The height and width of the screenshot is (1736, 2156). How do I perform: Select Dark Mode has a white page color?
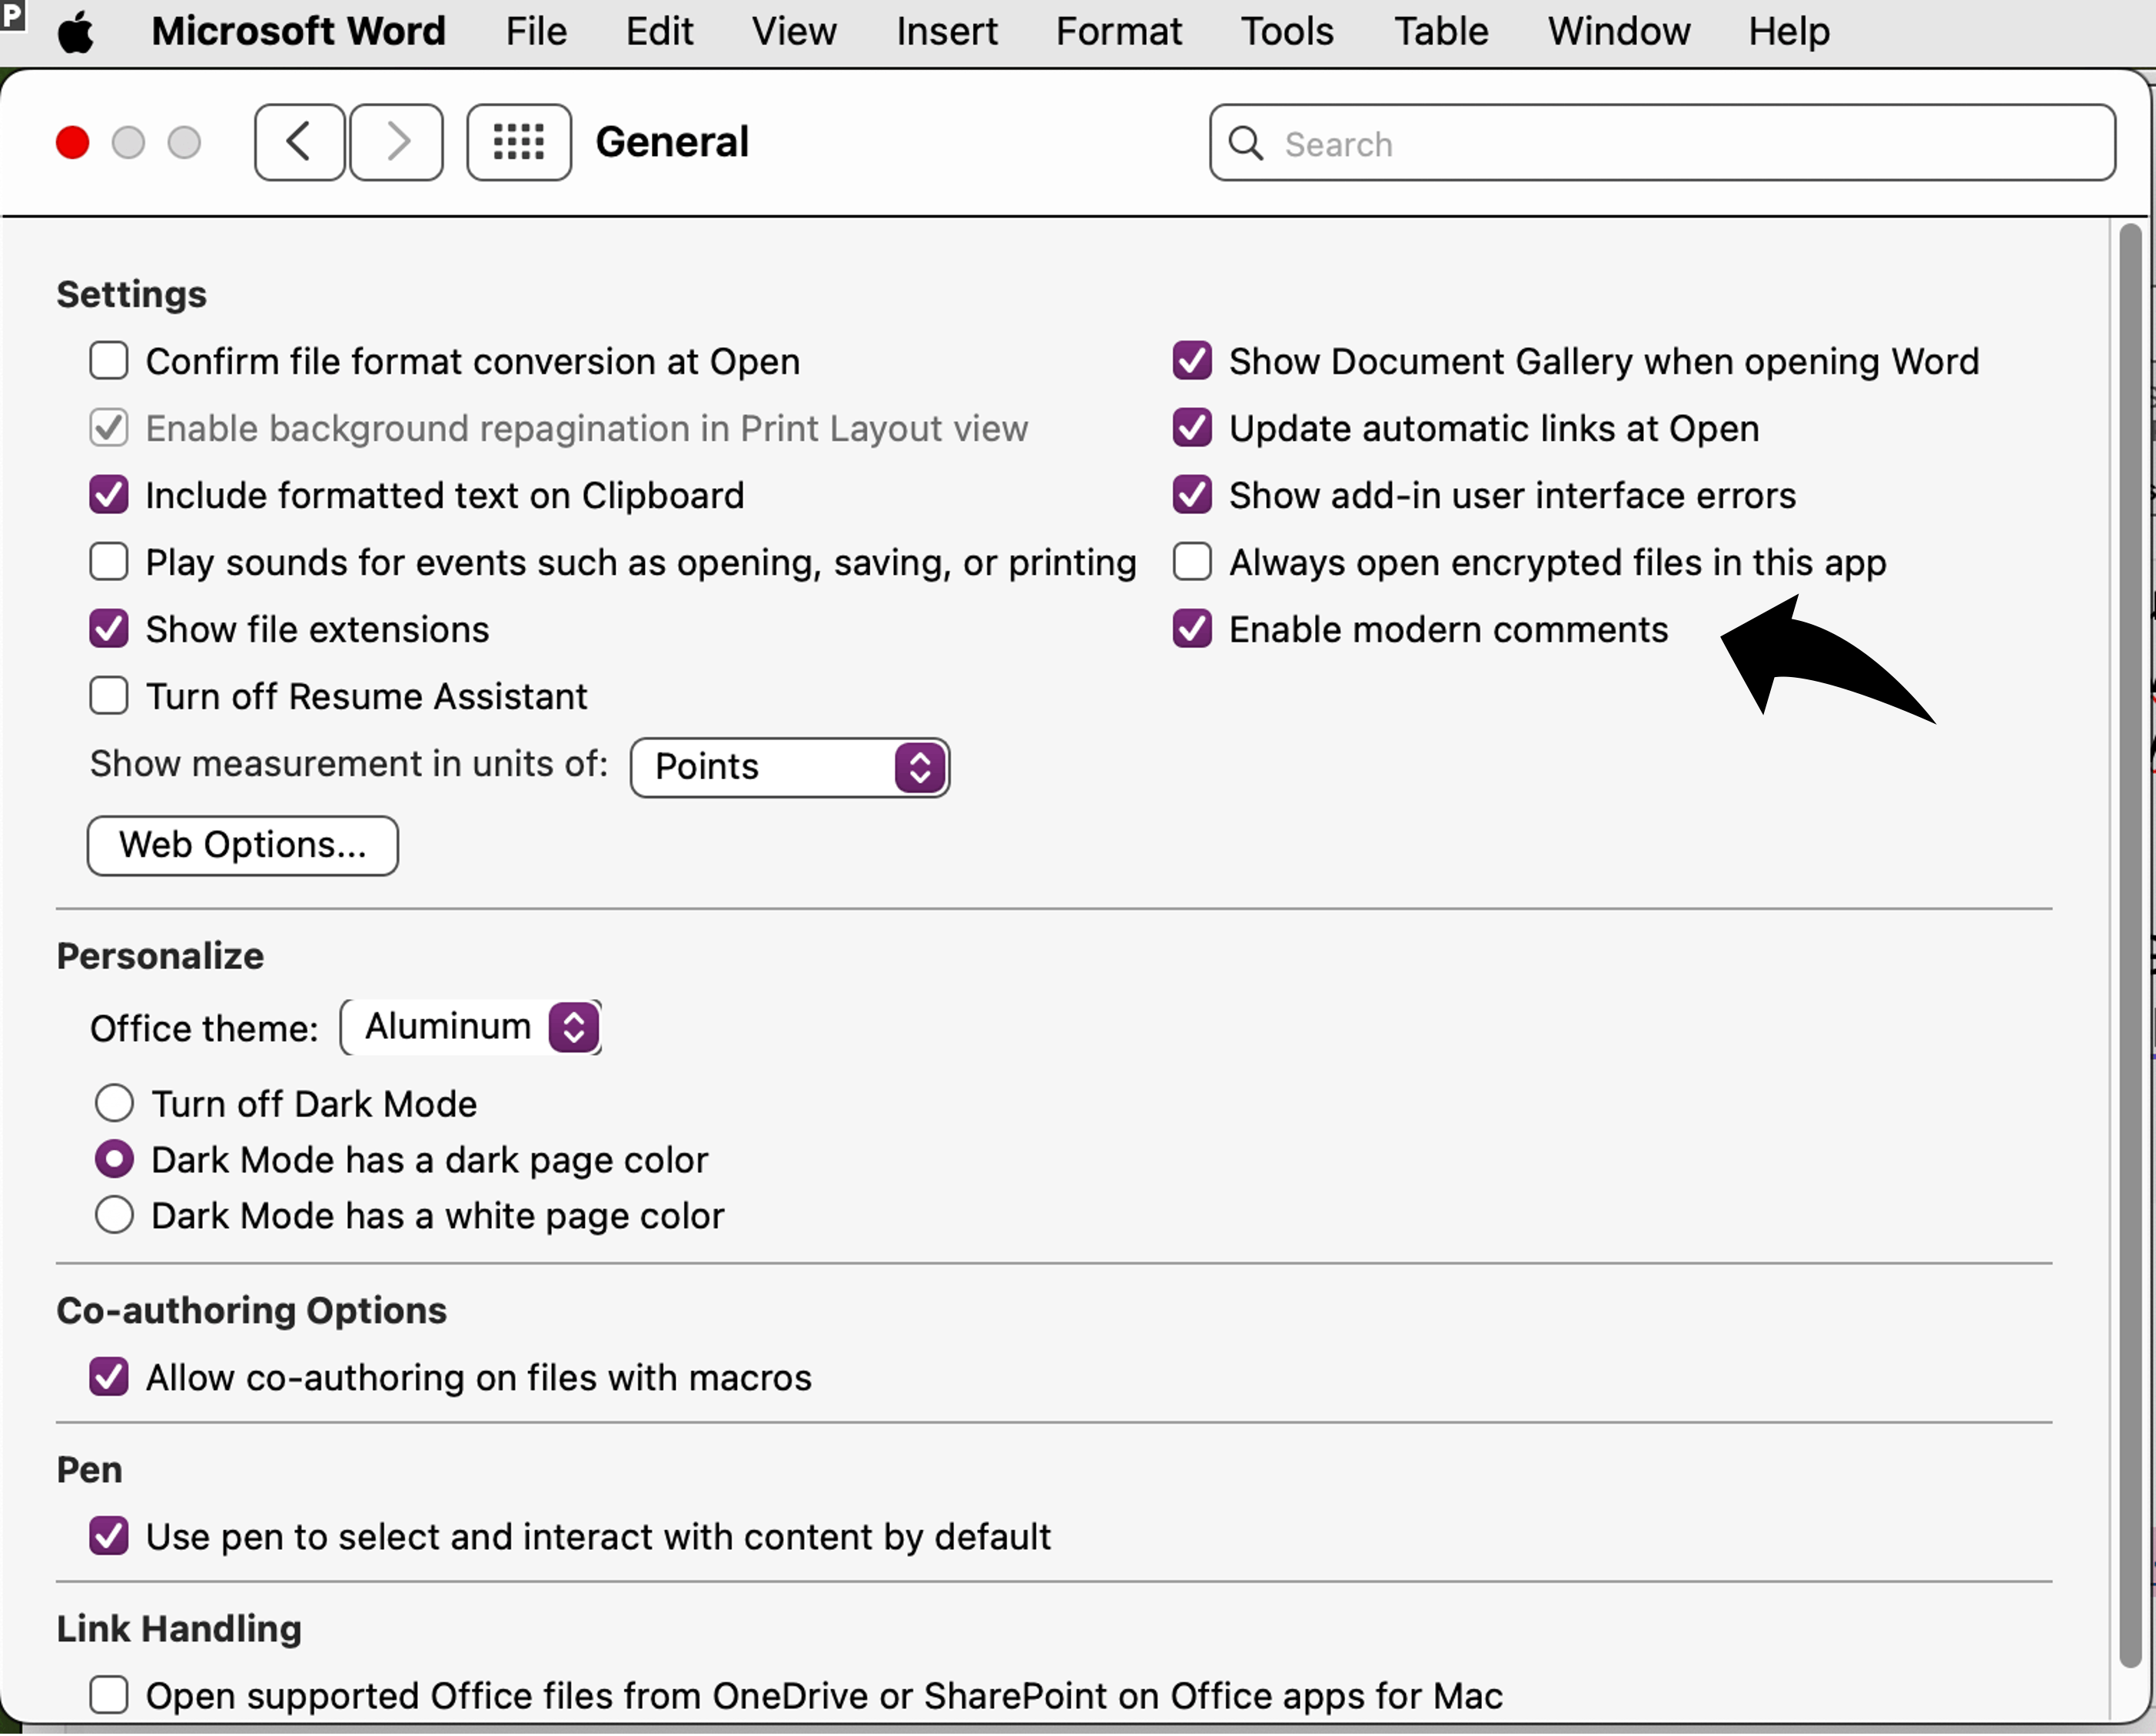114,1216
